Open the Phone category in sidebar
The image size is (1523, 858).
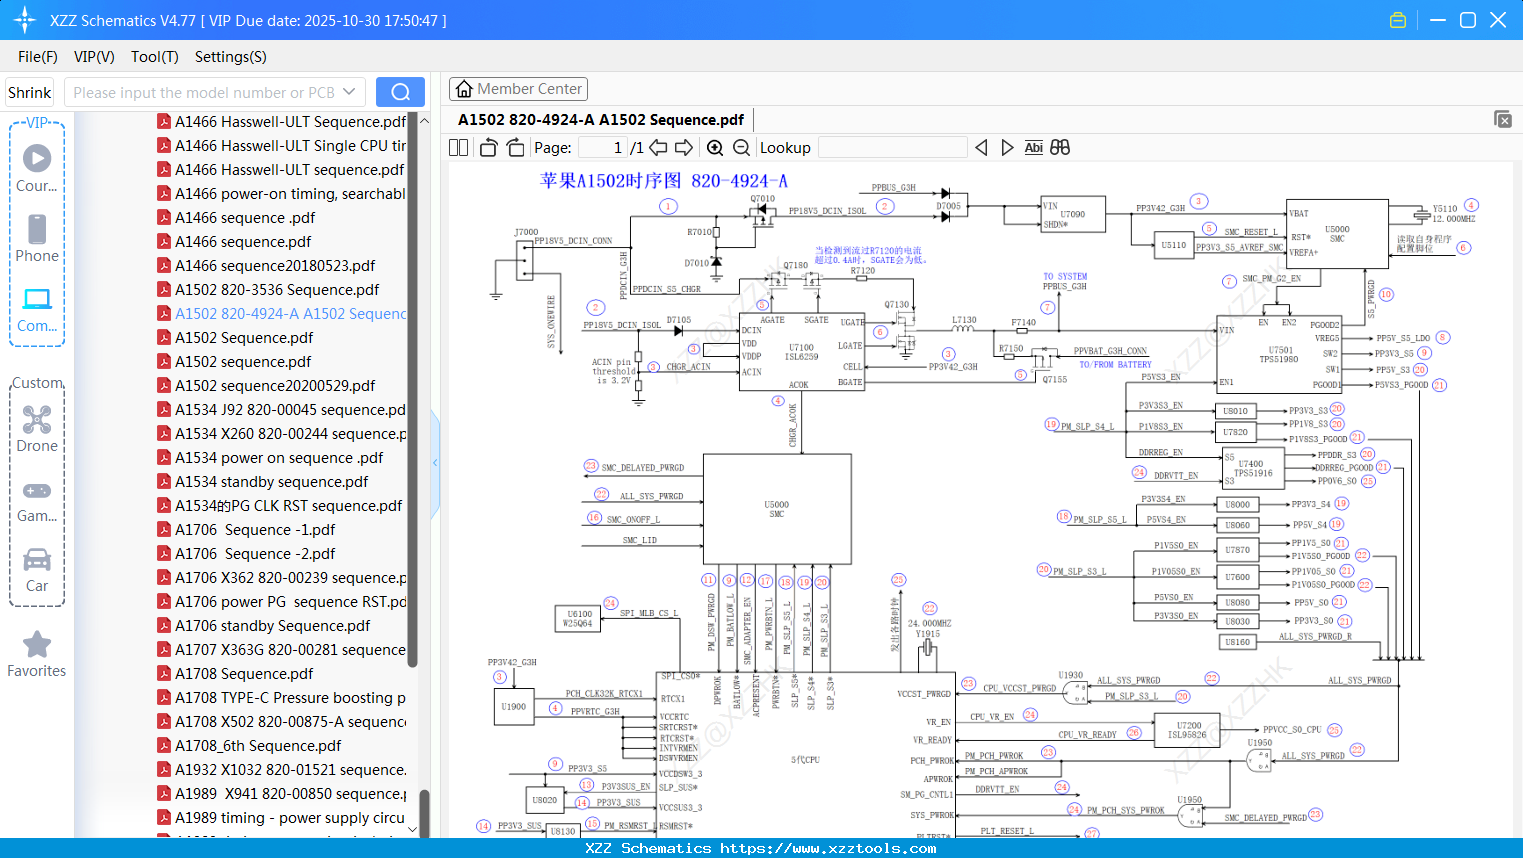pyautogui.click(x=37, y=238)
